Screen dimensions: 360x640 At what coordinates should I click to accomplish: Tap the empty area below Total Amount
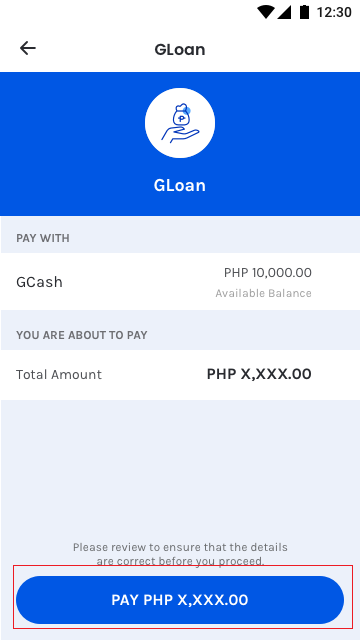(x=180, y=469)
